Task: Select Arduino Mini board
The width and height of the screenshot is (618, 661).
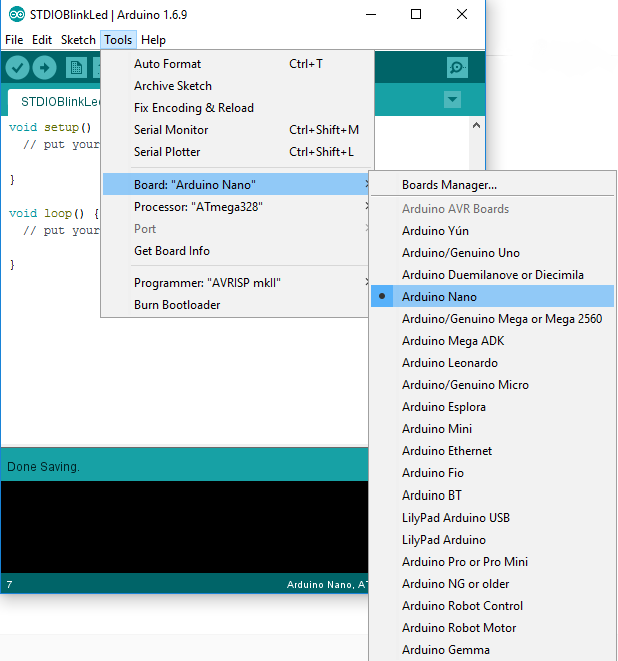Action: click(492, 428)
